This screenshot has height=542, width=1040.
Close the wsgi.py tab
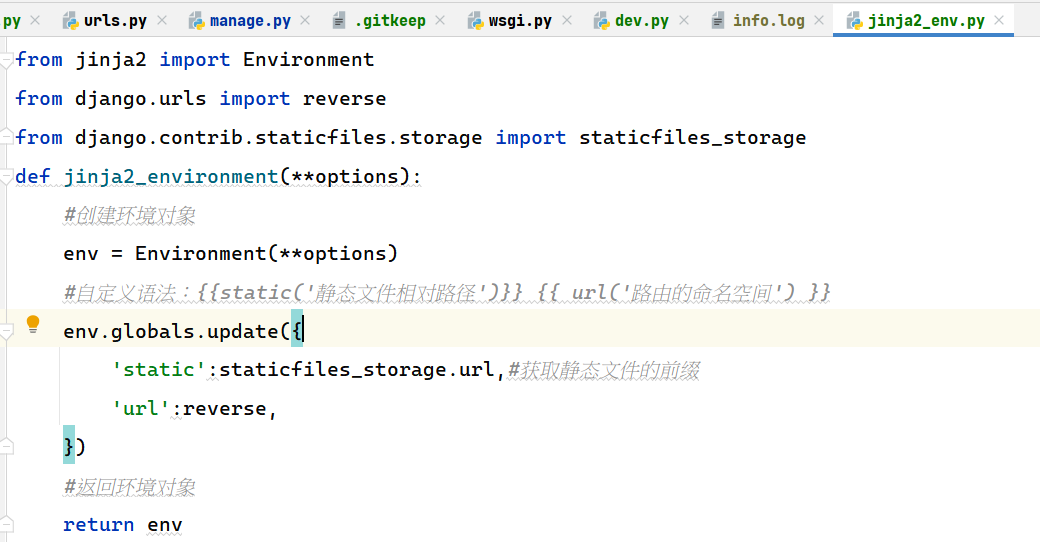(x=567, y=21)
